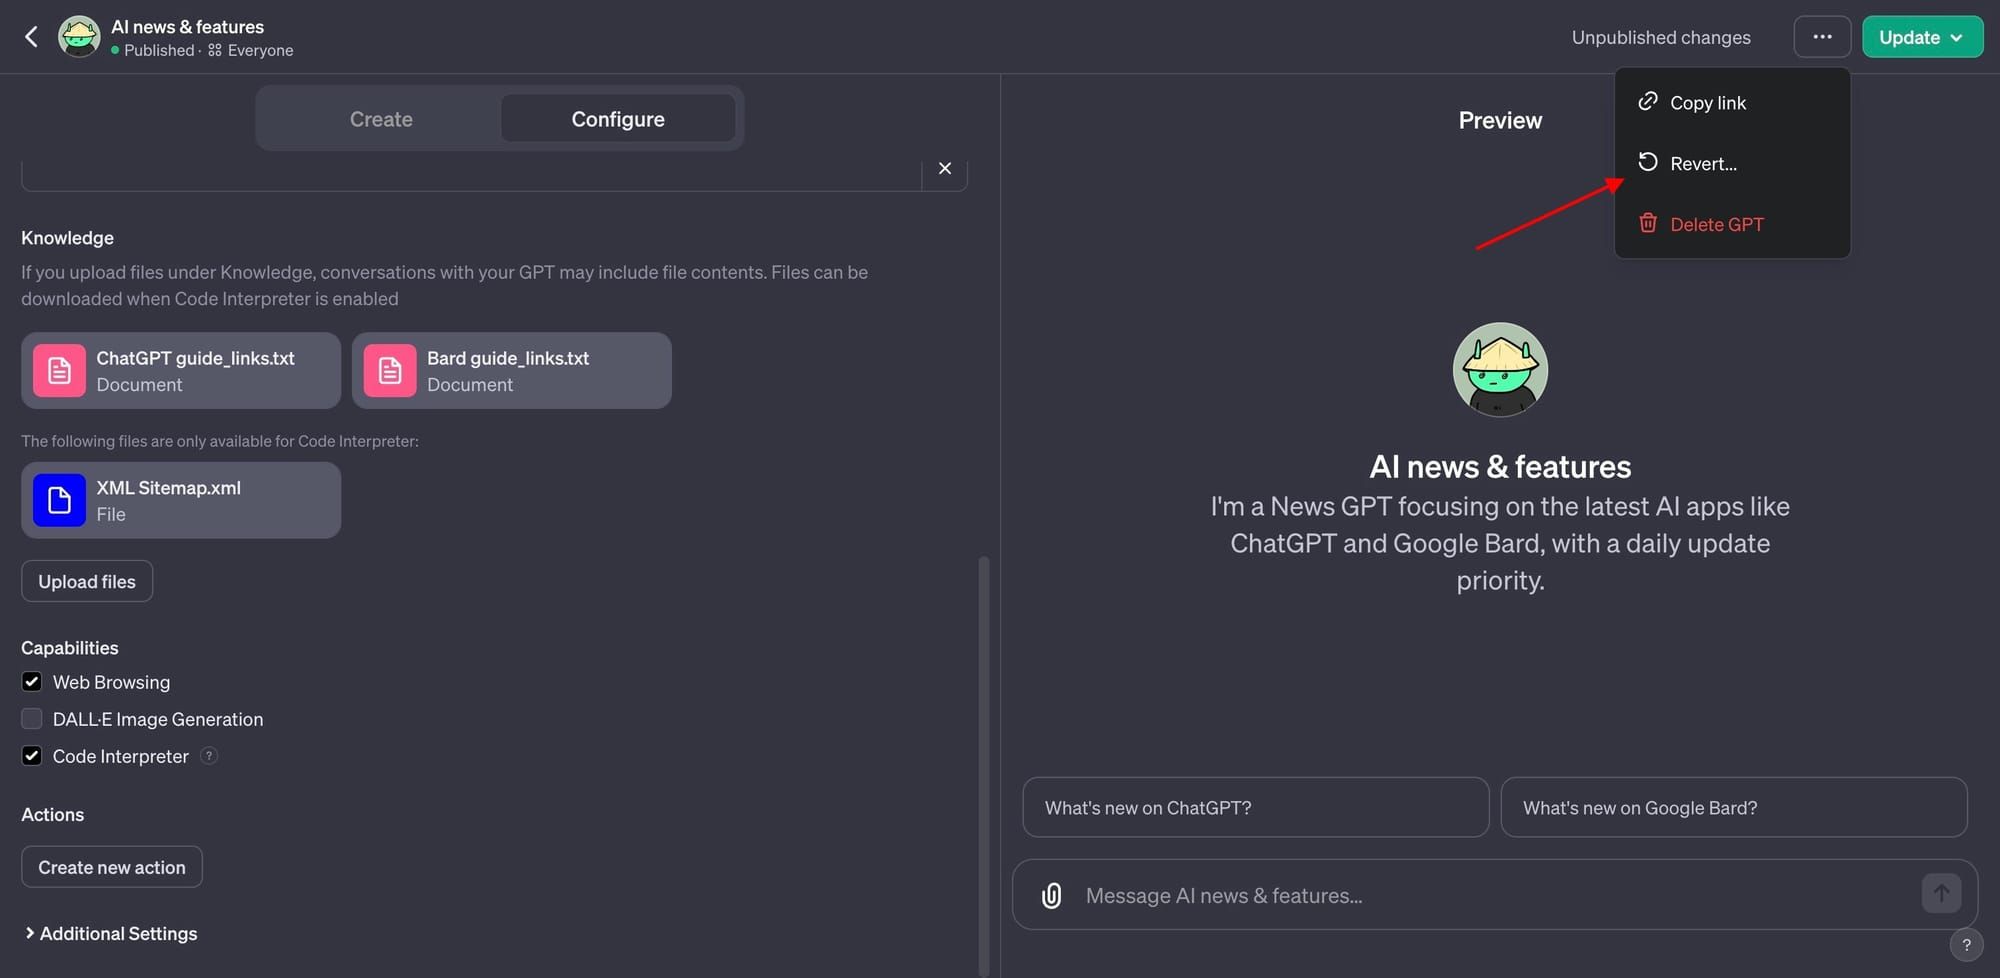
Task: Open the Update dropdown chevron
Action: coord(1955,37)
